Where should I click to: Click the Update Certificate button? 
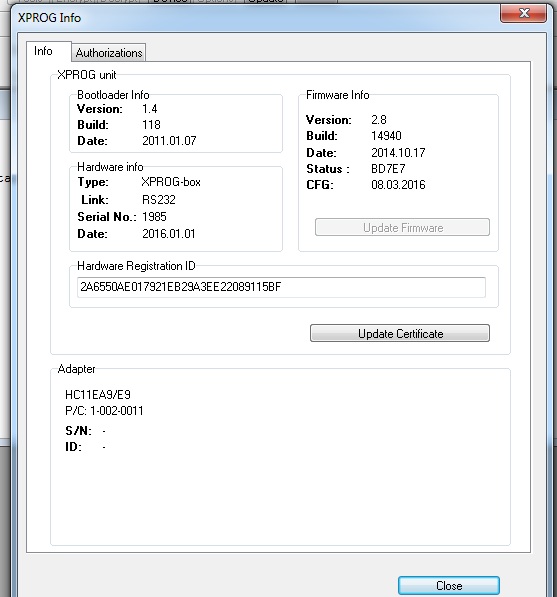[x=400, y=333]
